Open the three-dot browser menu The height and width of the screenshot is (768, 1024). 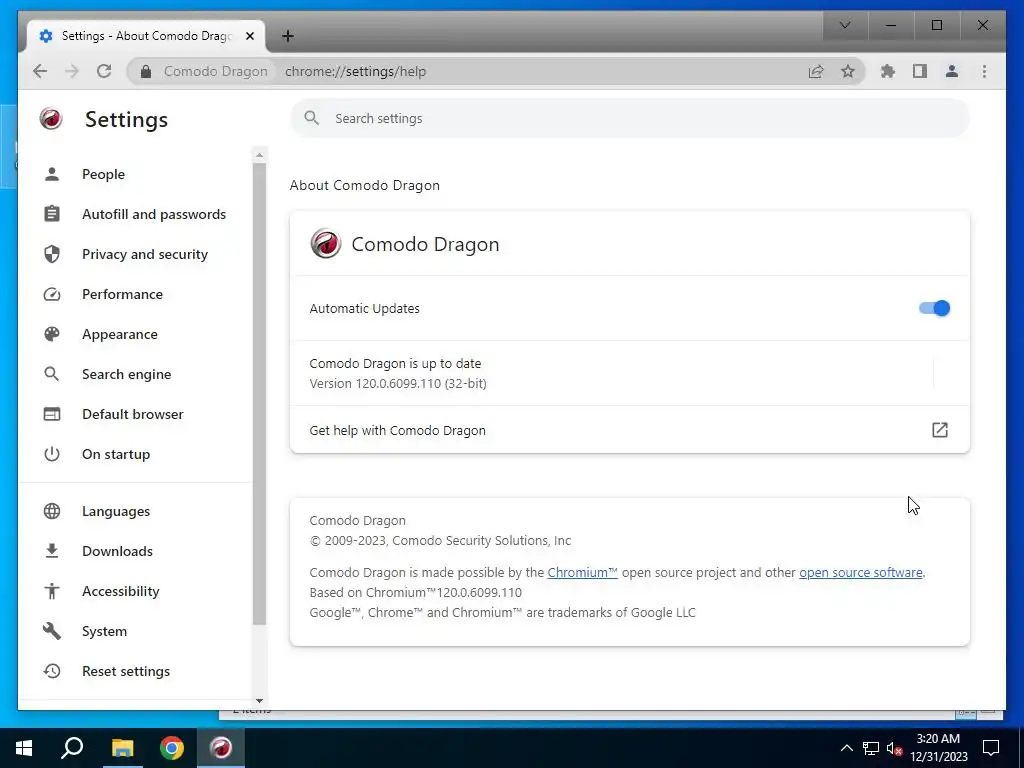coord(984,71)
